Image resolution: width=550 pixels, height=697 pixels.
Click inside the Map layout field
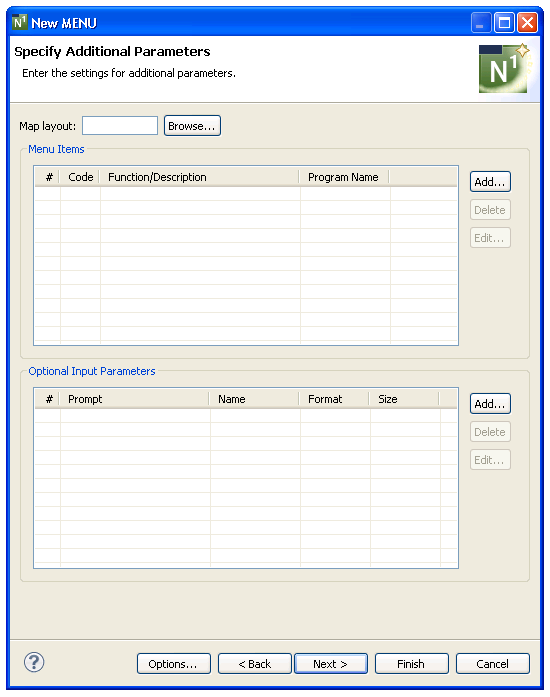coord(120,126)
